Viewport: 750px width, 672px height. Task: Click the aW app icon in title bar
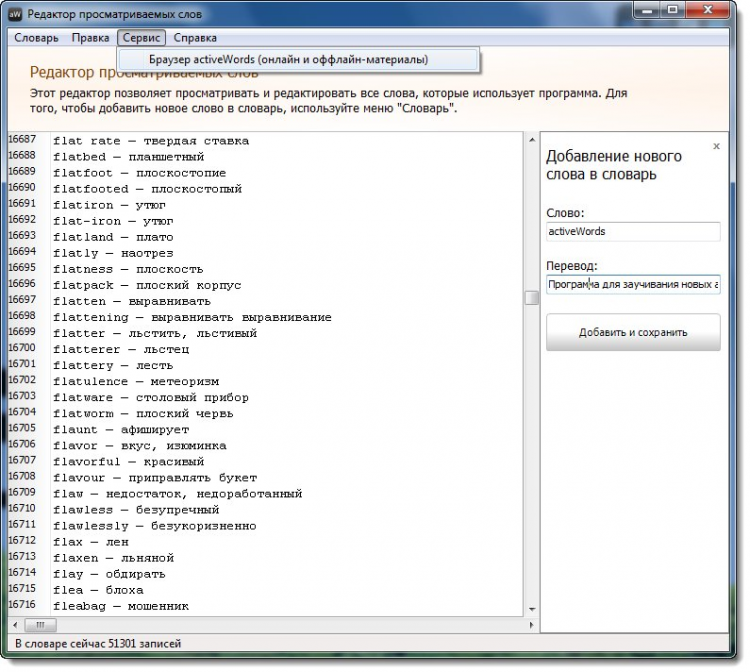coord(15,14)
